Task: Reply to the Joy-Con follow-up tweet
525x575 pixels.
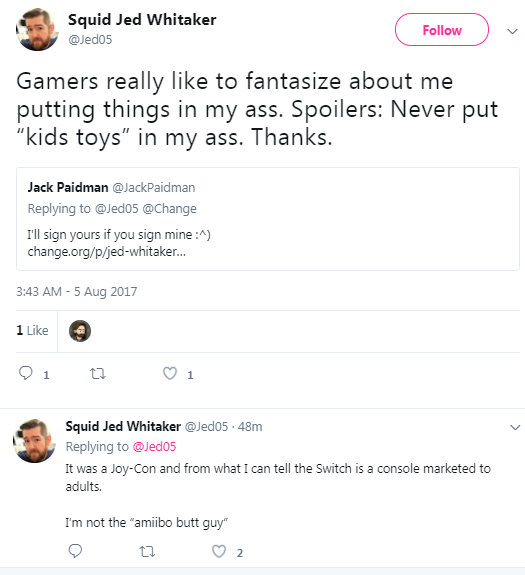Action: 75,551
